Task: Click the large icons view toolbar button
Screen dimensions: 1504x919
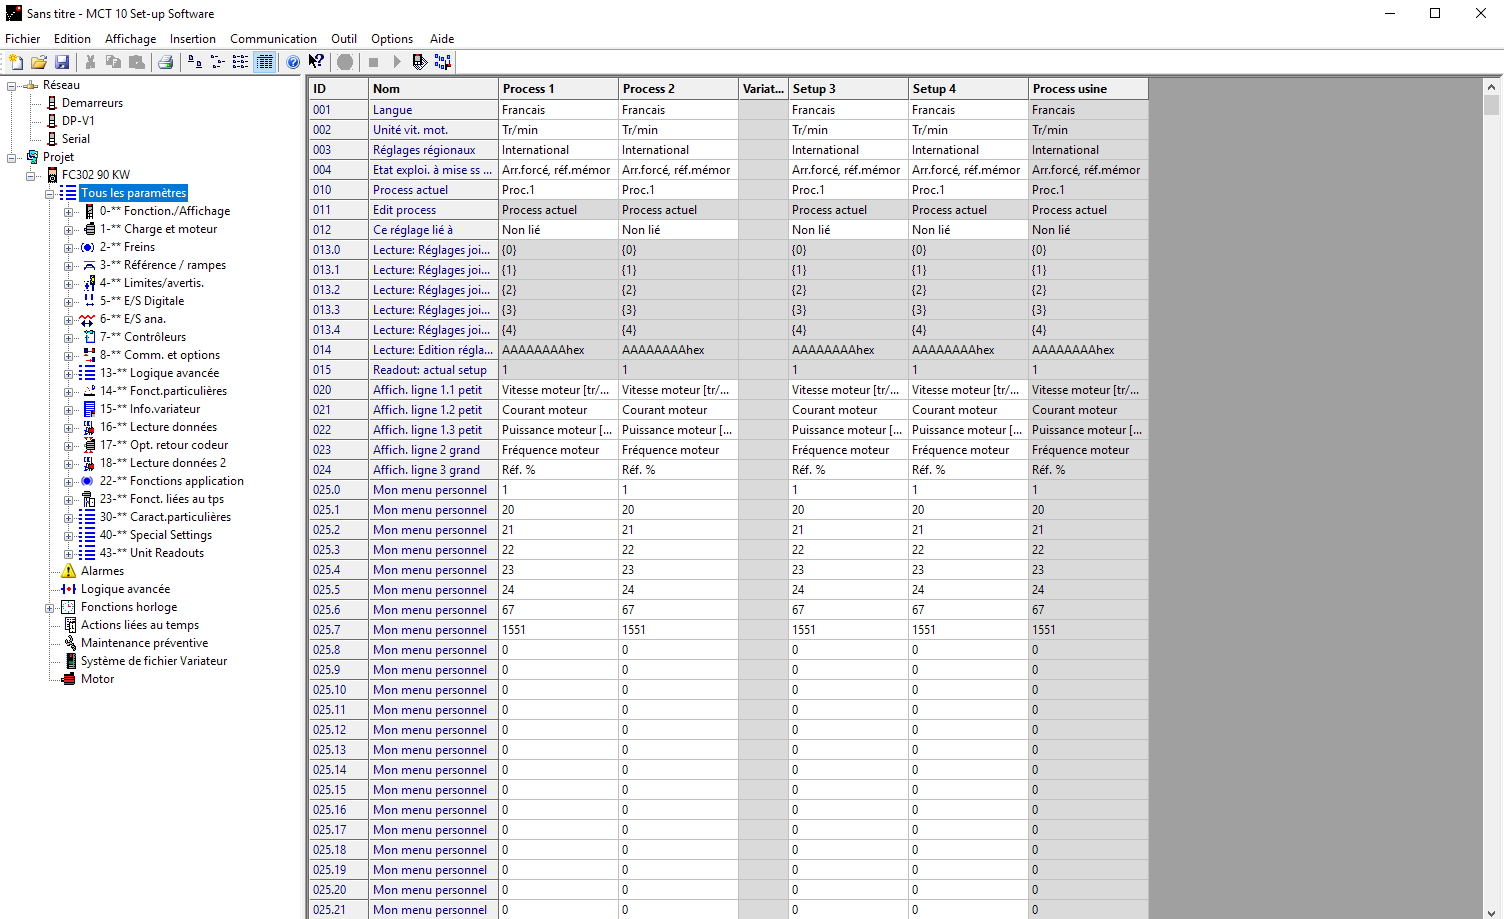Action: (x=195, y=62)
